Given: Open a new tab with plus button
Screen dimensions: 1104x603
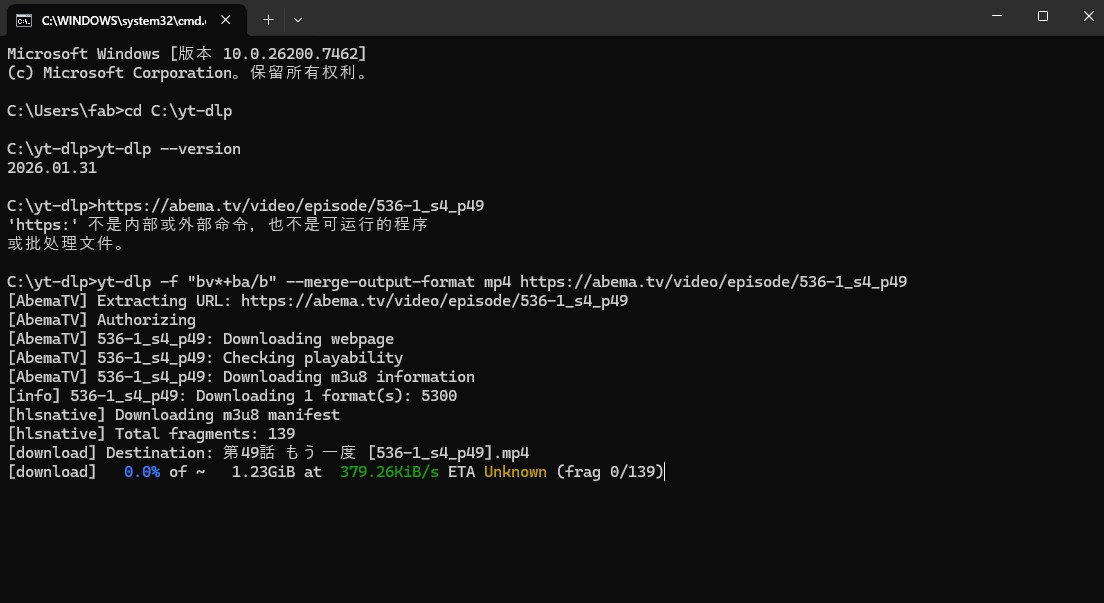Looking at the screenshot, I should [x=268, y=19].
